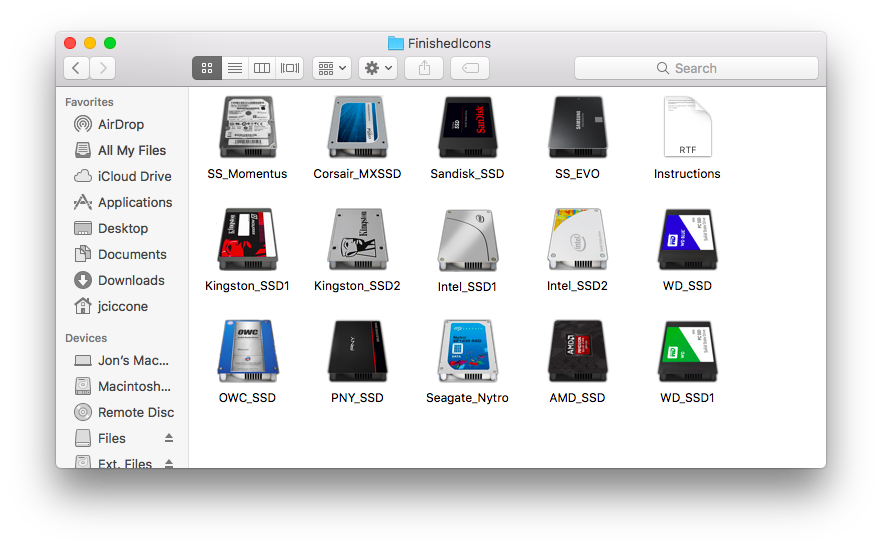This screenshot has width=882, height=548.
Task: Select the PNY_SSD drive icon
Action: (x=358, y=351)
